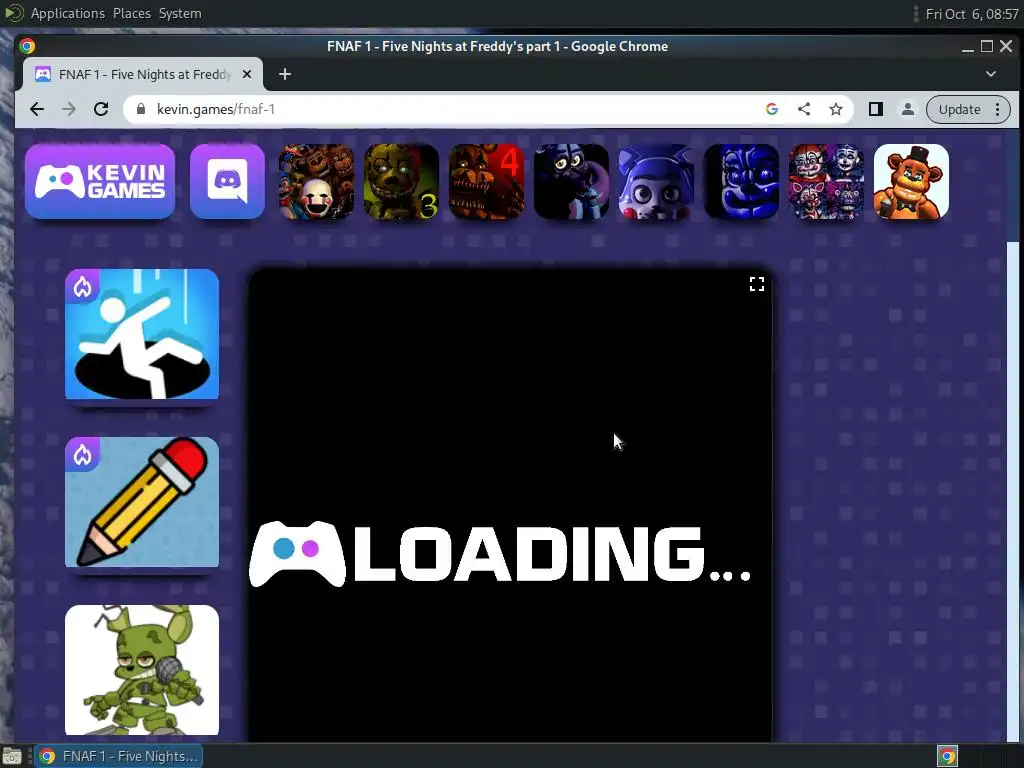
Task: Bookmark this page with the star
Action: (836, 109)
